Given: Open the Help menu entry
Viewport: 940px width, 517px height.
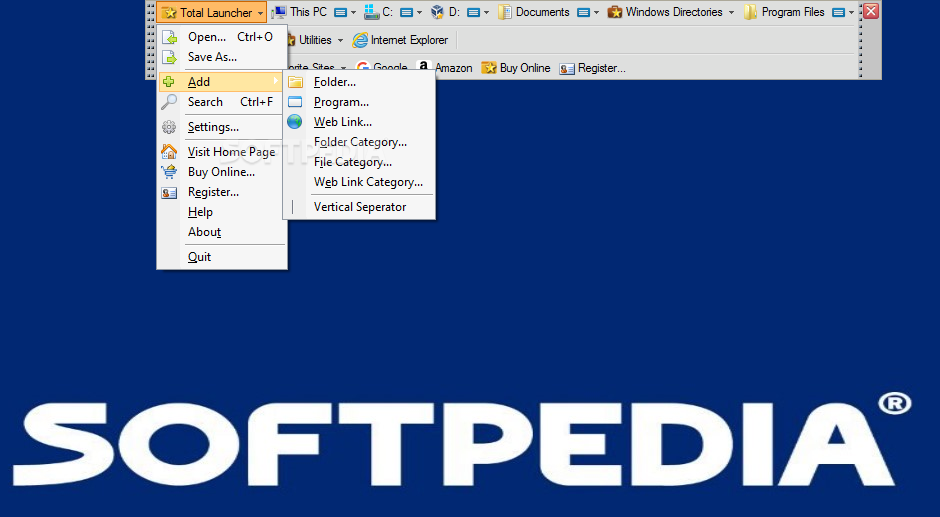Looking at the screenshot, I should click(x=222, y=212).
